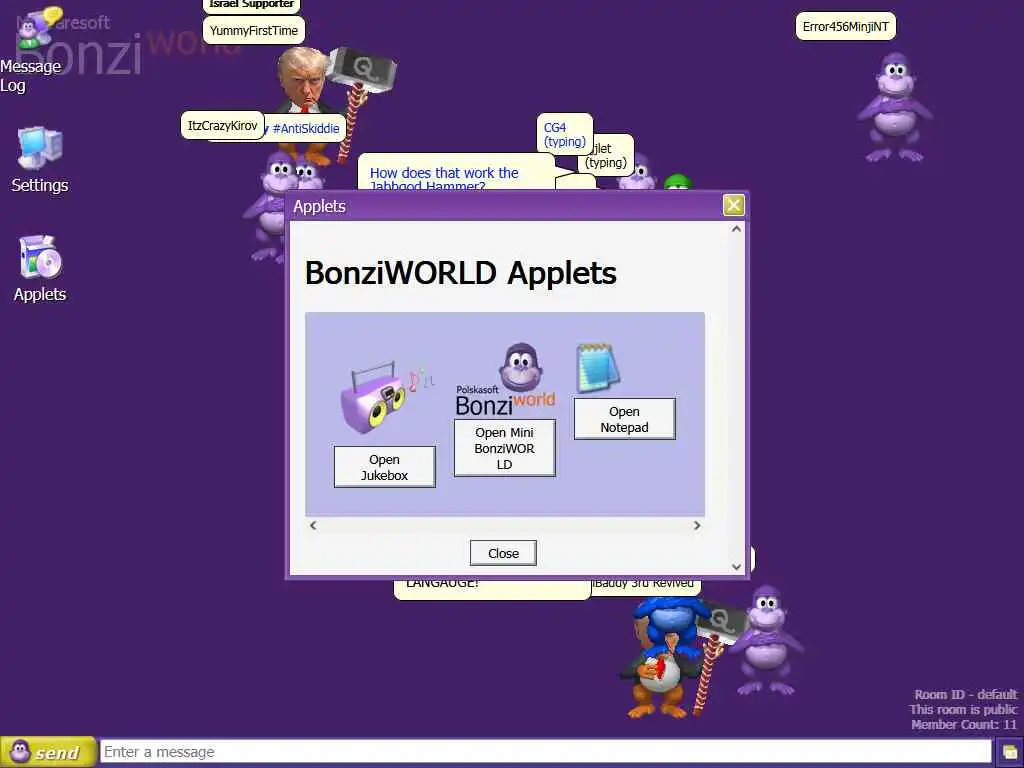Click the Jabbgod Hammer question speech bubble

[x=456, y=173]
